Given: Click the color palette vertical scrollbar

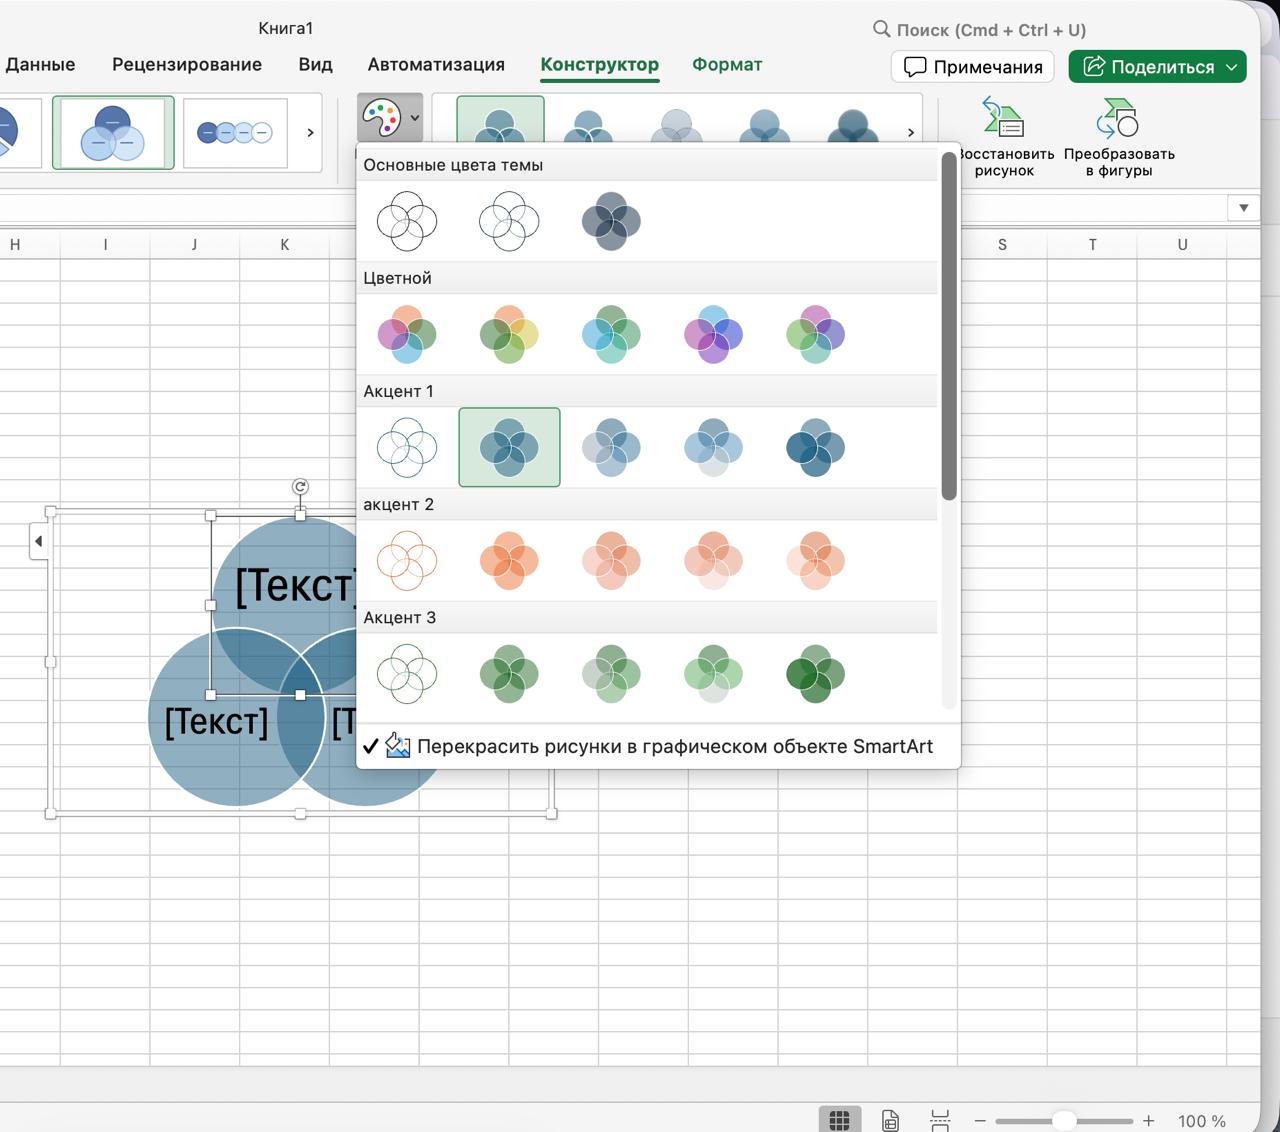Looking at the screenshot, I should pyautogui.click(x=949, y=326).
